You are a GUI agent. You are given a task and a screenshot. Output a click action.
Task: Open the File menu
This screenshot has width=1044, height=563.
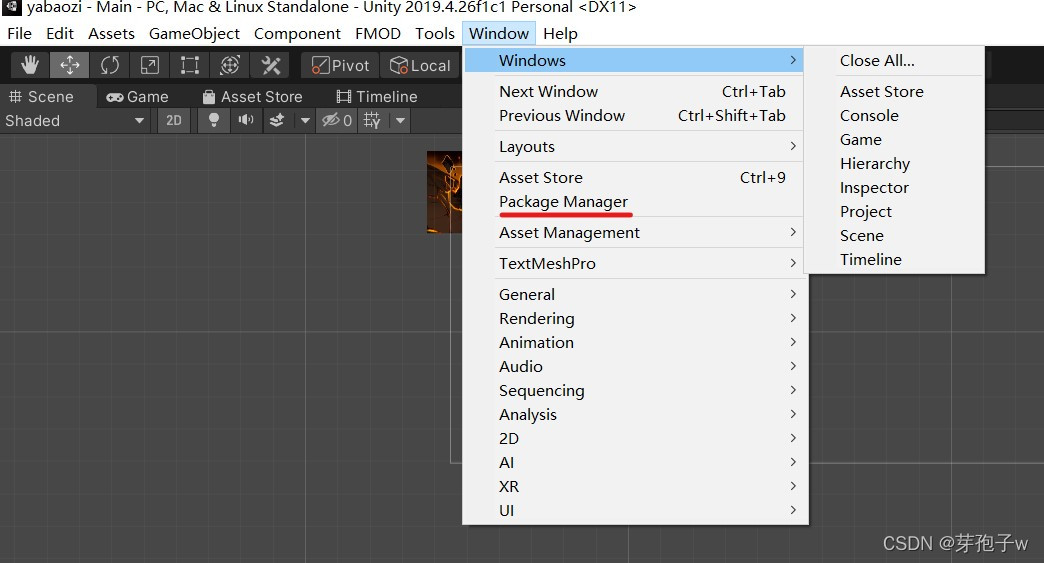tap(19, 33)
